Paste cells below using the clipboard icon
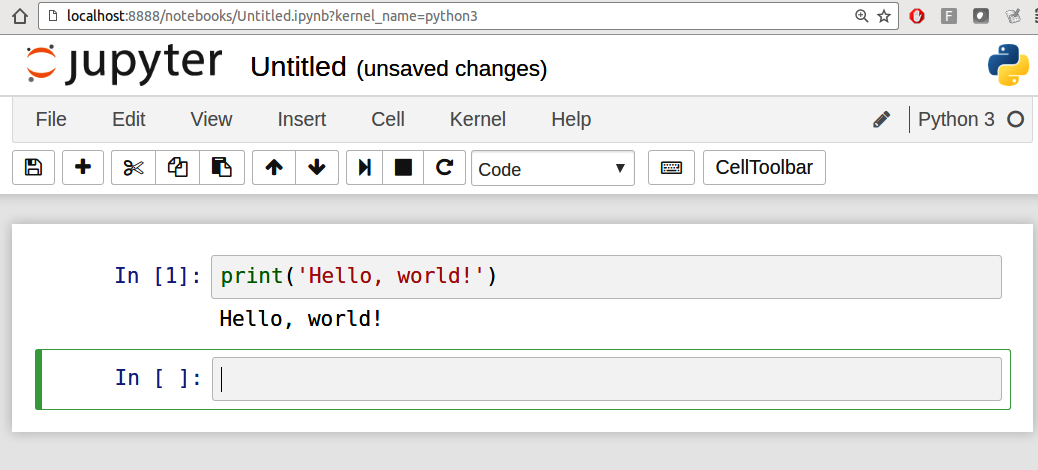 pos(222,168)
